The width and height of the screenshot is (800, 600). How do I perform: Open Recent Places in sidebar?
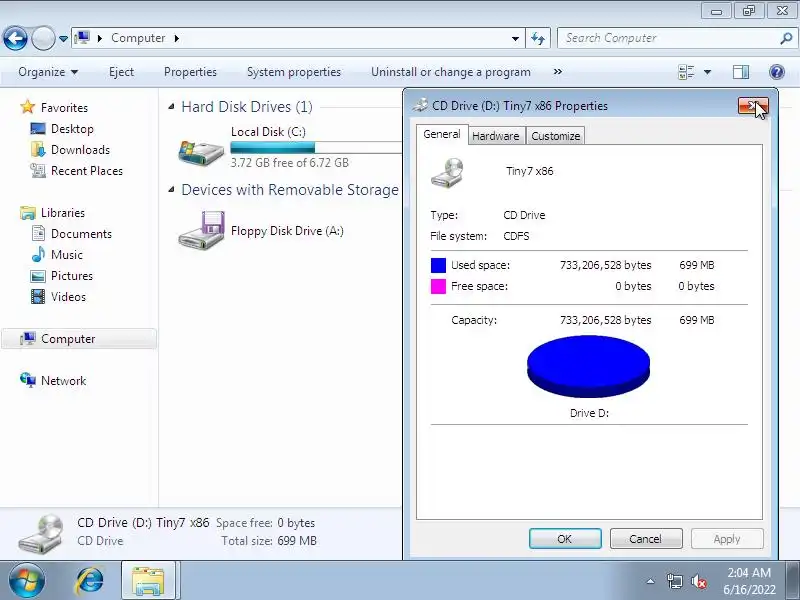tap(87, 170)
